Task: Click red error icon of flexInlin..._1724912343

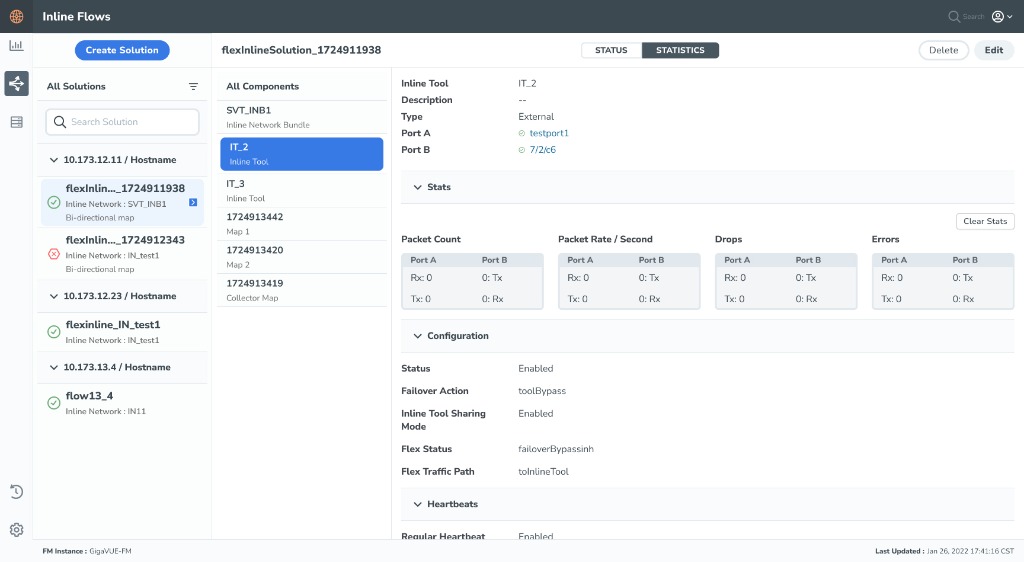Action: click(54, 254)
